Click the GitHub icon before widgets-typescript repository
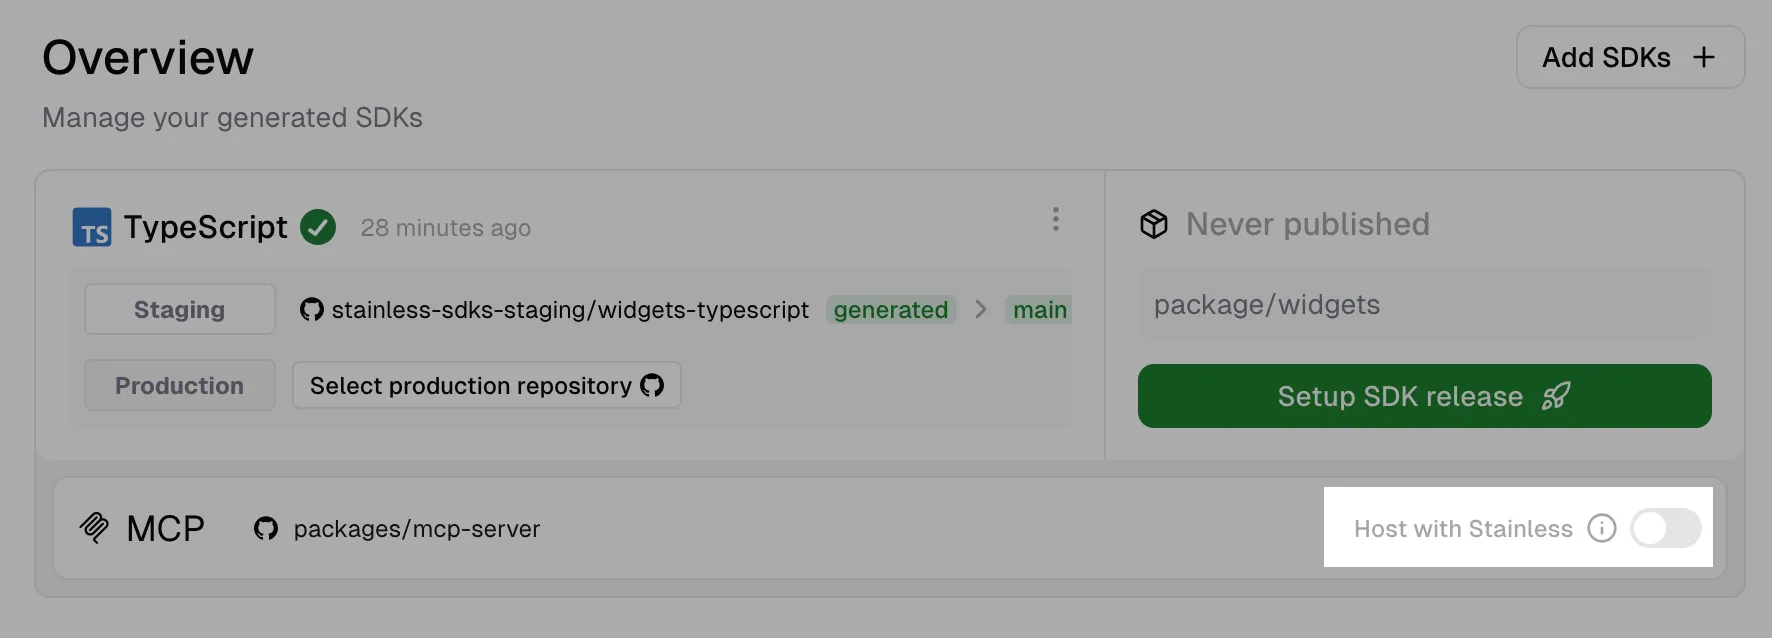1772x638 pixels. point(311,310)
